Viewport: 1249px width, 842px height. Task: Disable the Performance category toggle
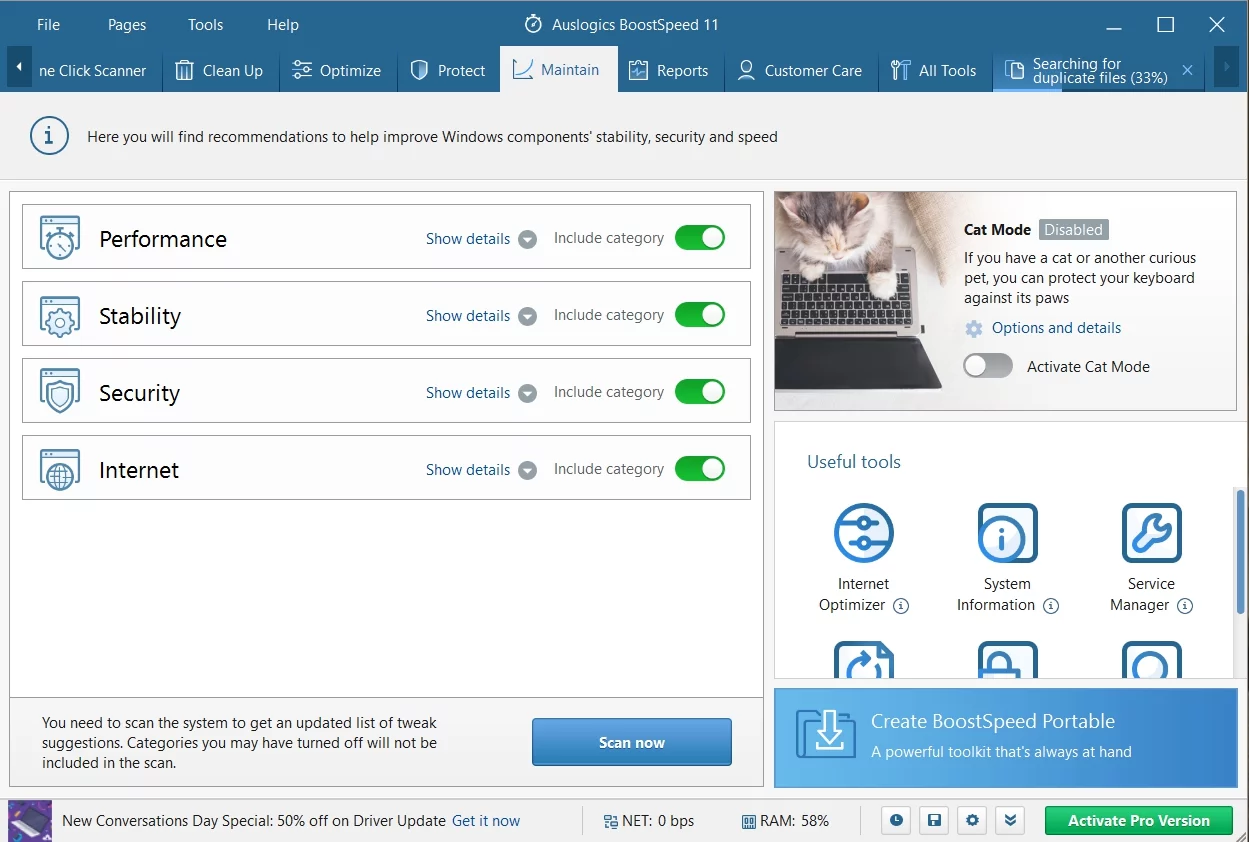(x=699, y=238)
